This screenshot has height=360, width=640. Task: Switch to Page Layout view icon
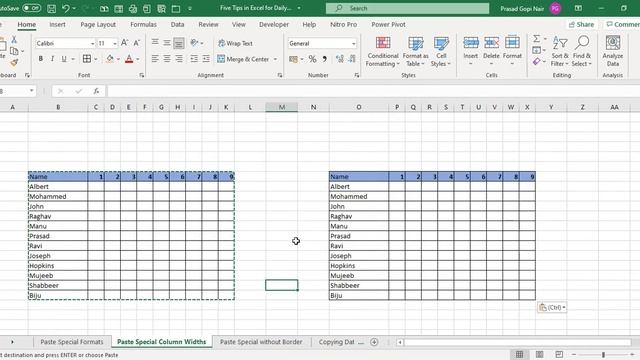[539, 354]
